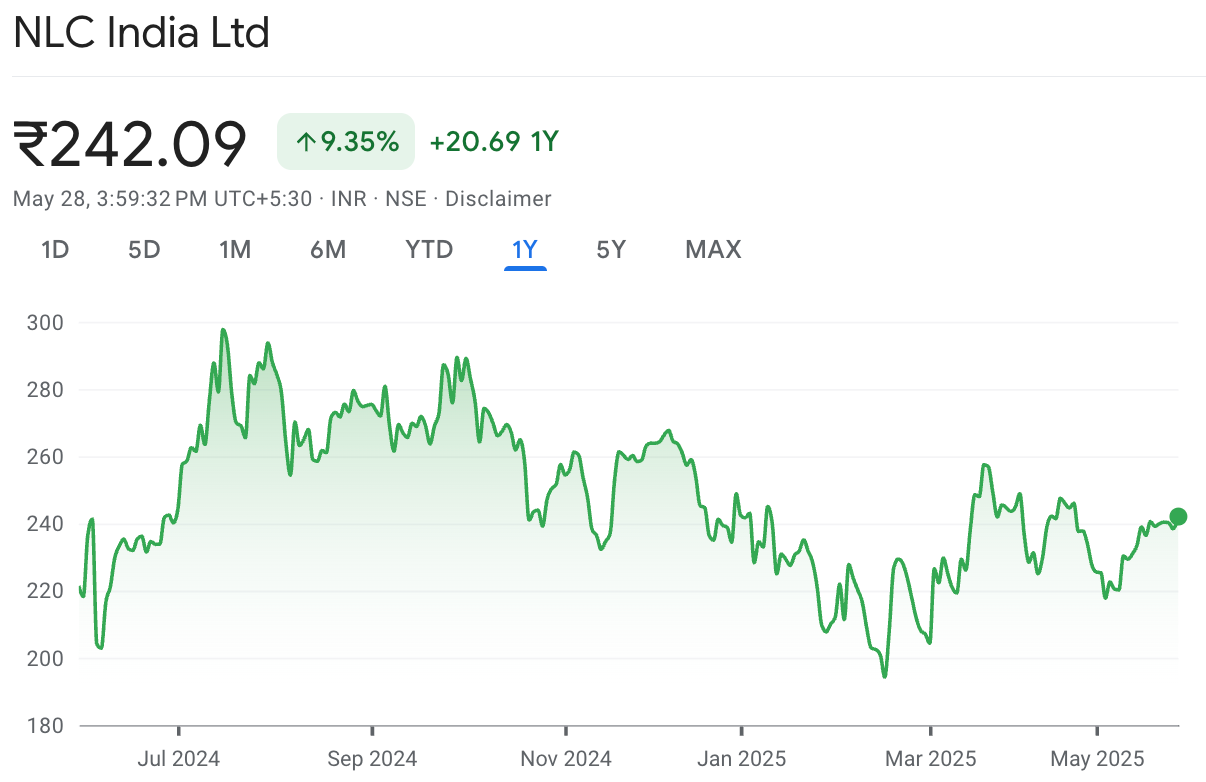
Task: Click the May 28 timestamp text
Action: (163, 199)
